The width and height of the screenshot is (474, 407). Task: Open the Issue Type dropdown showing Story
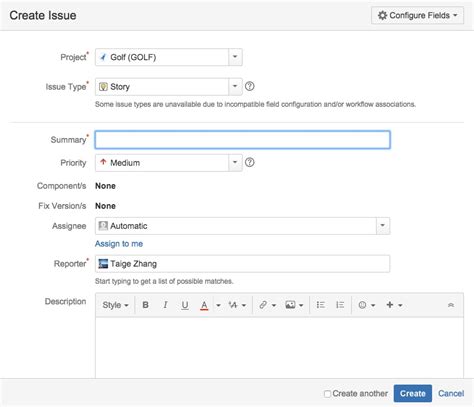point(235,86)
